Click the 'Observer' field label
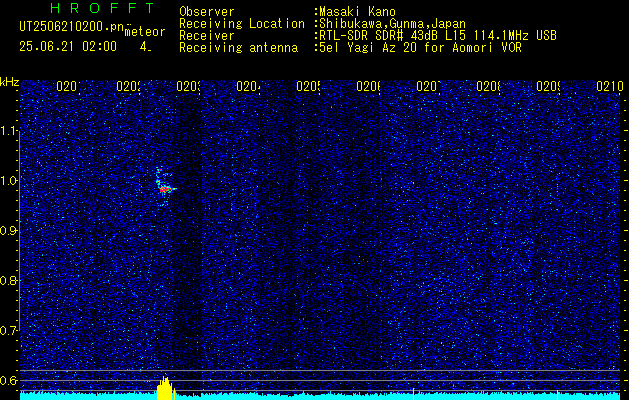The height and width of the screenshot is (400, 629). (x=207, y=12)
